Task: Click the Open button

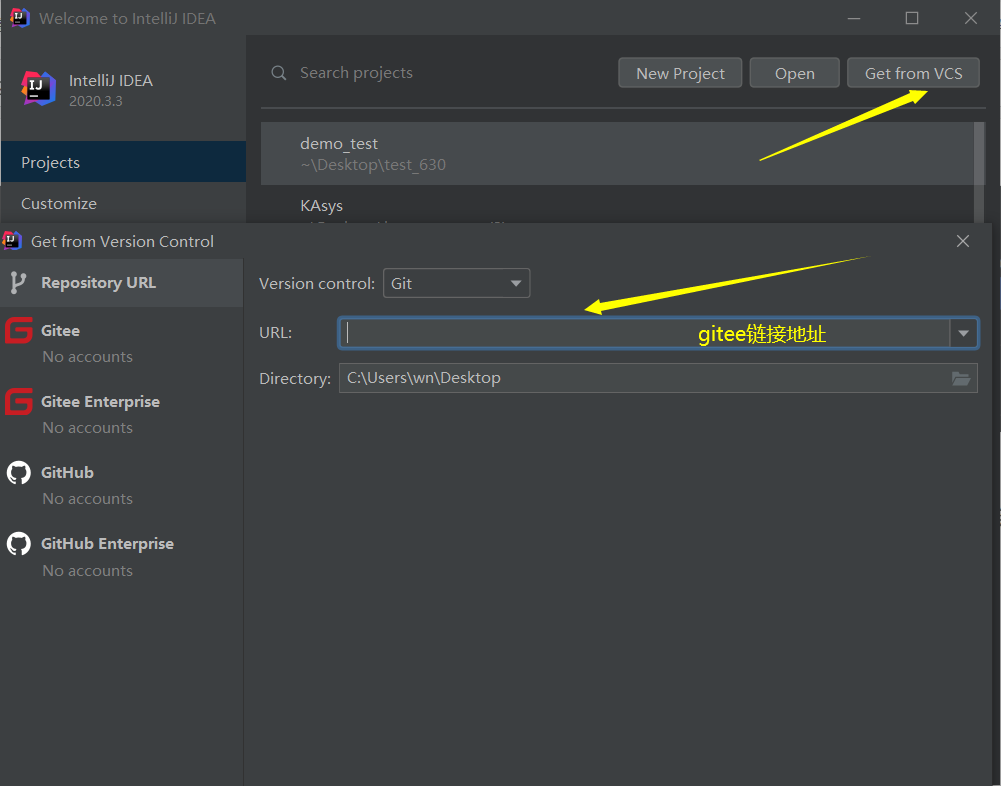Action: pyautogui.click(x=794, y=73)
